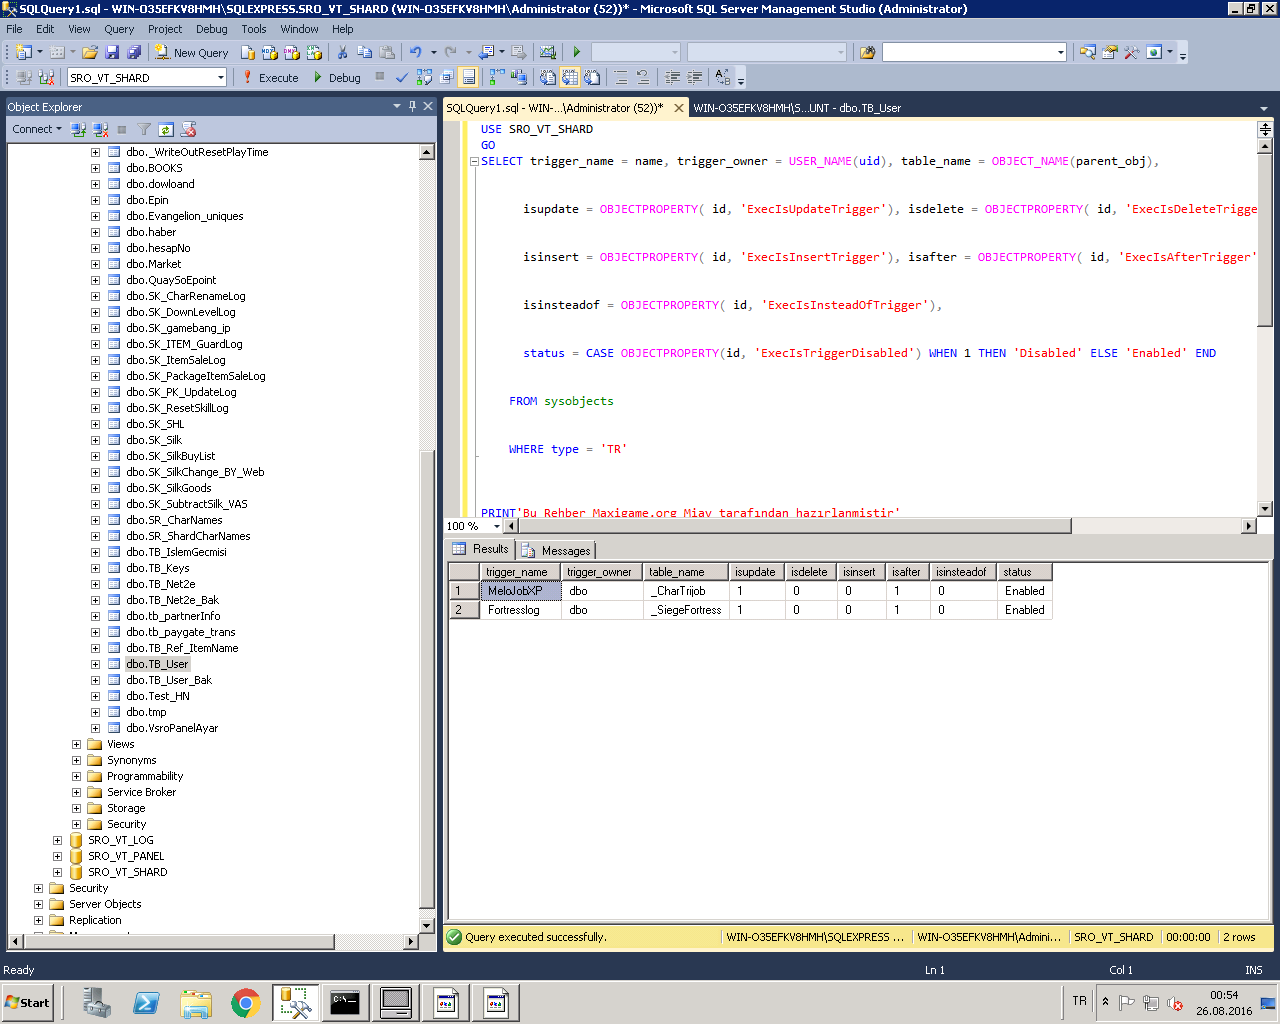Click the Increase Indent icon

(695, 77)
